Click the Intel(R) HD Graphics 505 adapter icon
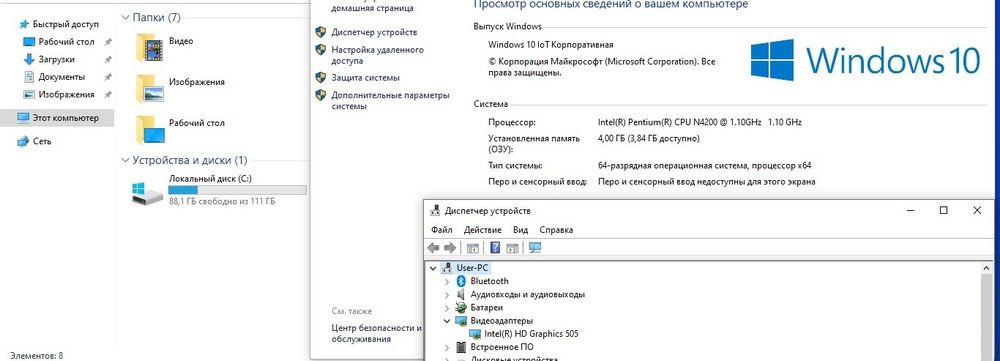Screen dimensions: 1000x361 [475, 334]
